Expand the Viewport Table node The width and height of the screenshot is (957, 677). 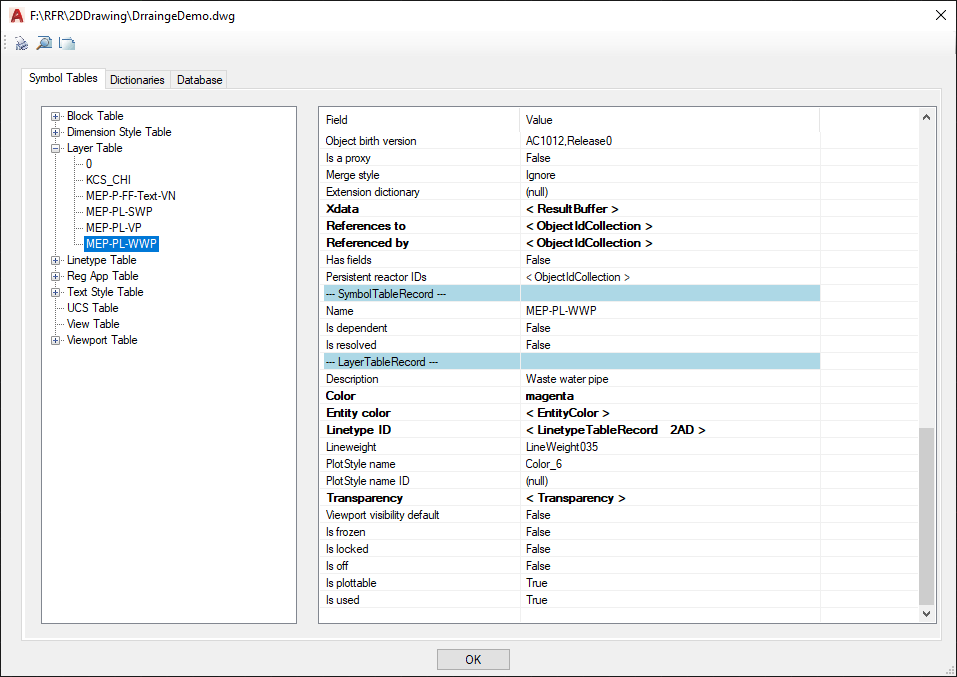[56, 341]
